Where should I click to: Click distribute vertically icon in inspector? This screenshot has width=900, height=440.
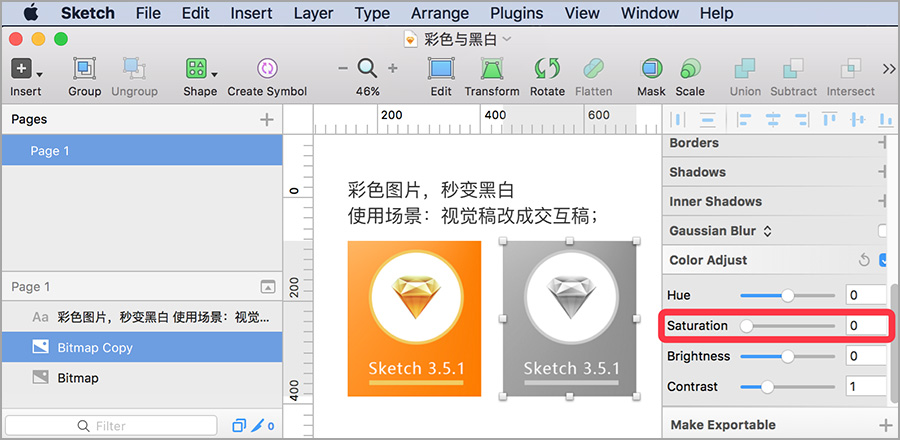708,119
